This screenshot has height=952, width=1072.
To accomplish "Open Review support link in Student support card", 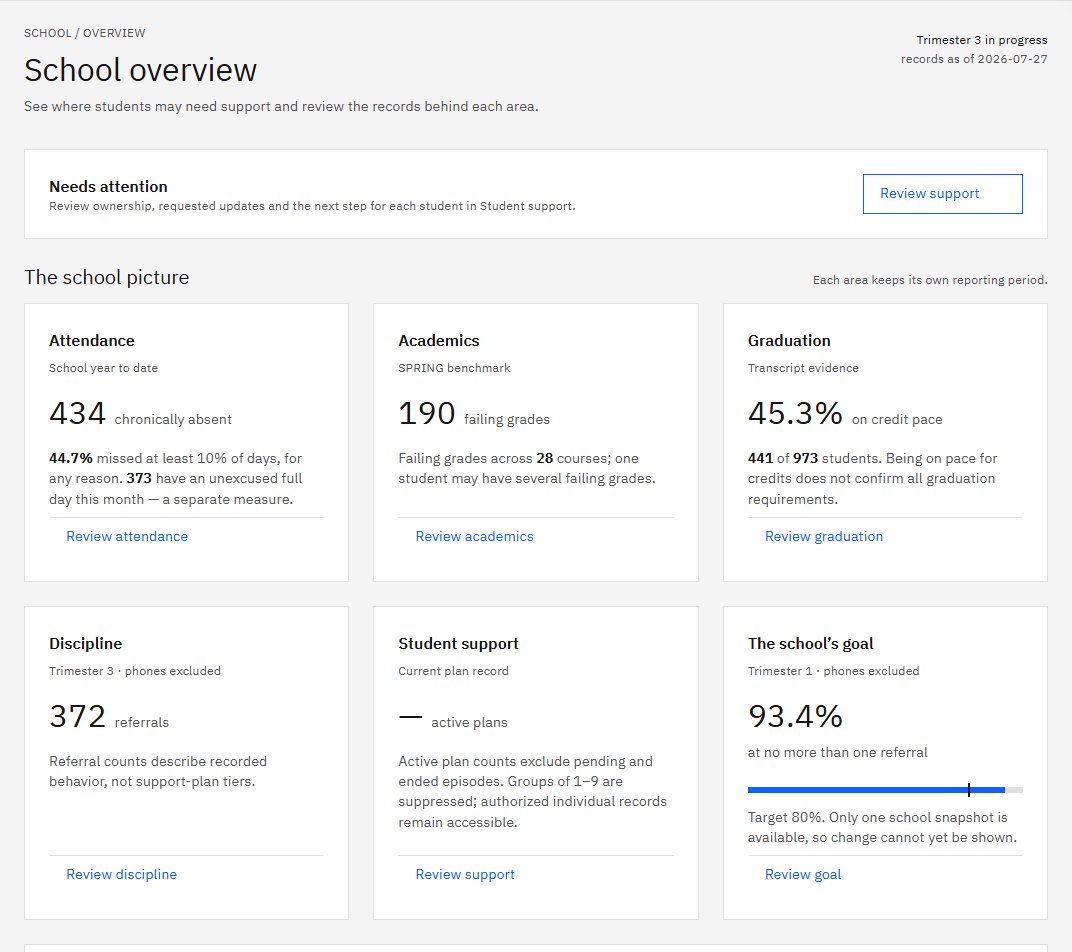I will 465,874.
